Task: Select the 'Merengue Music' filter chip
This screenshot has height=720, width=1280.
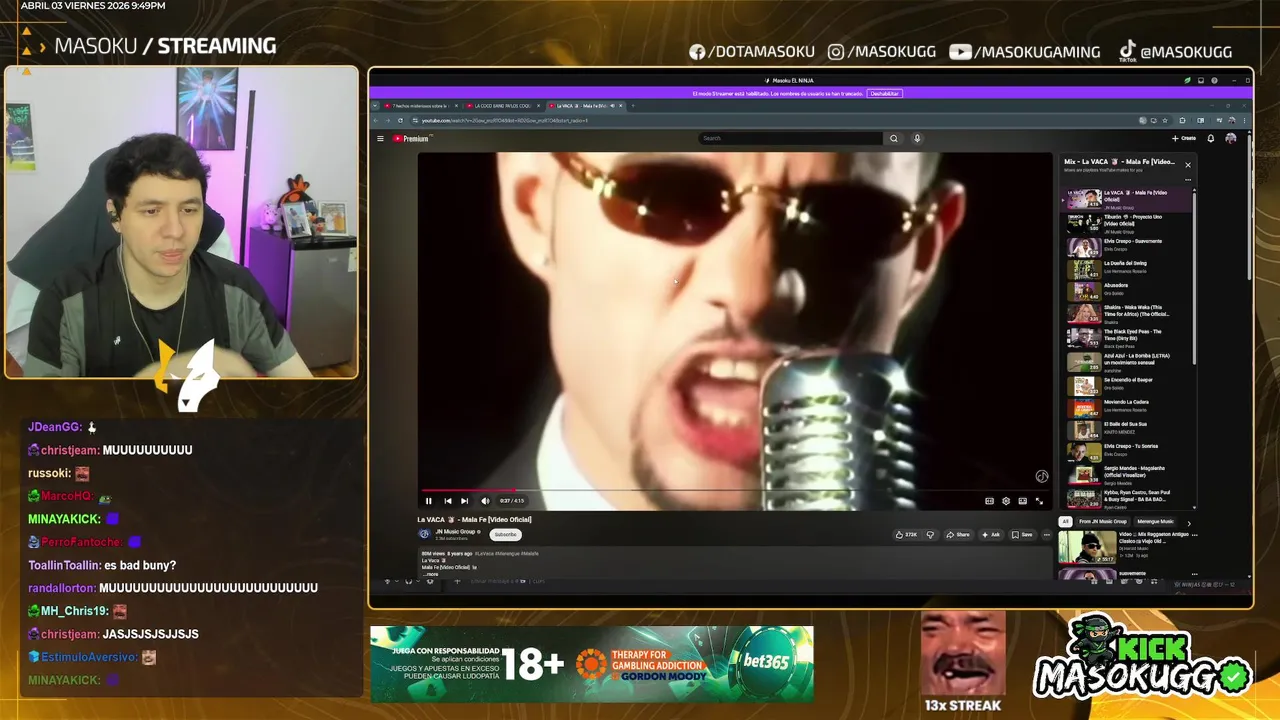Action: point(1155,521)
